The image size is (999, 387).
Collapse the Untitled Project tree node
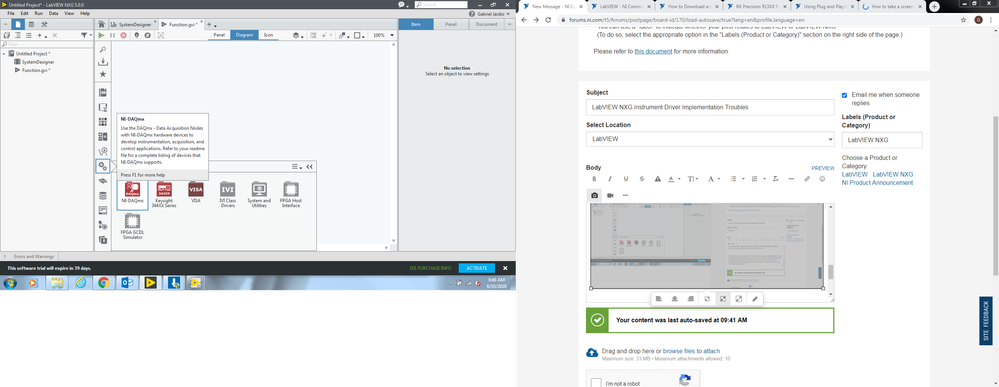tap(4, 54)
